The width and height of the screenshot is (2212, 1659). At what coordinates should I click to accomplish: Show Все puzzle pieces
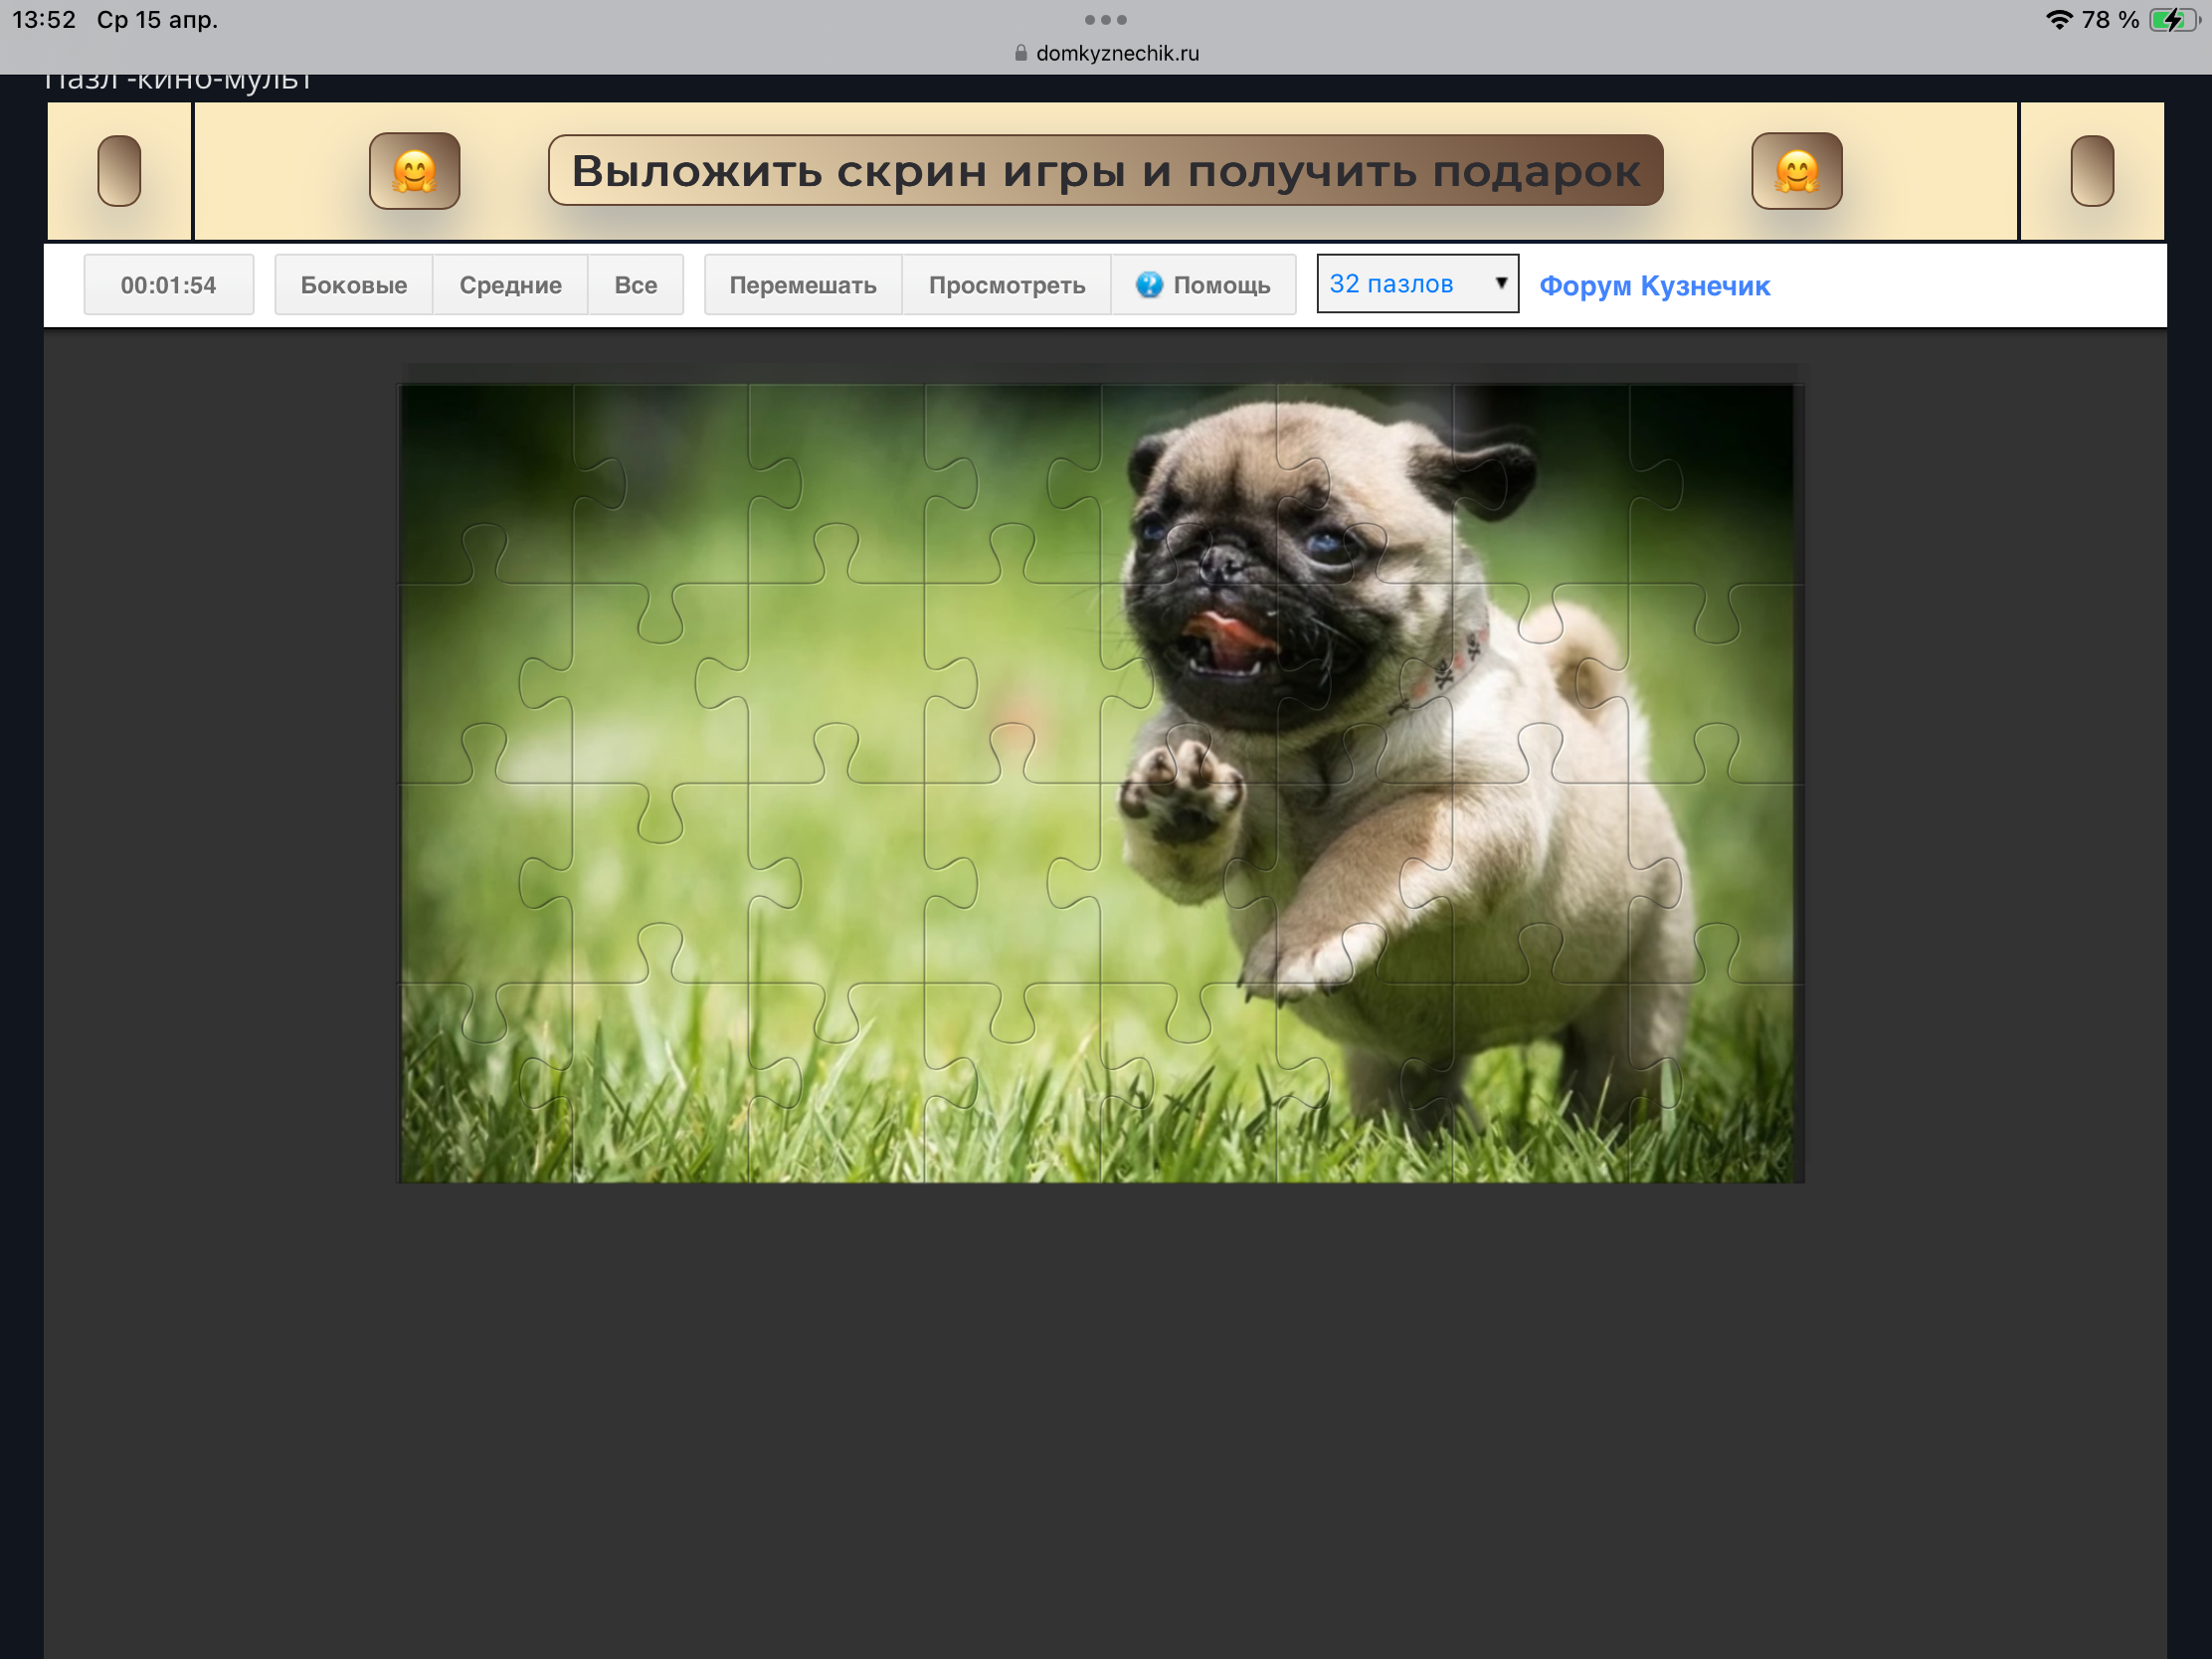[x=635, y=285]
